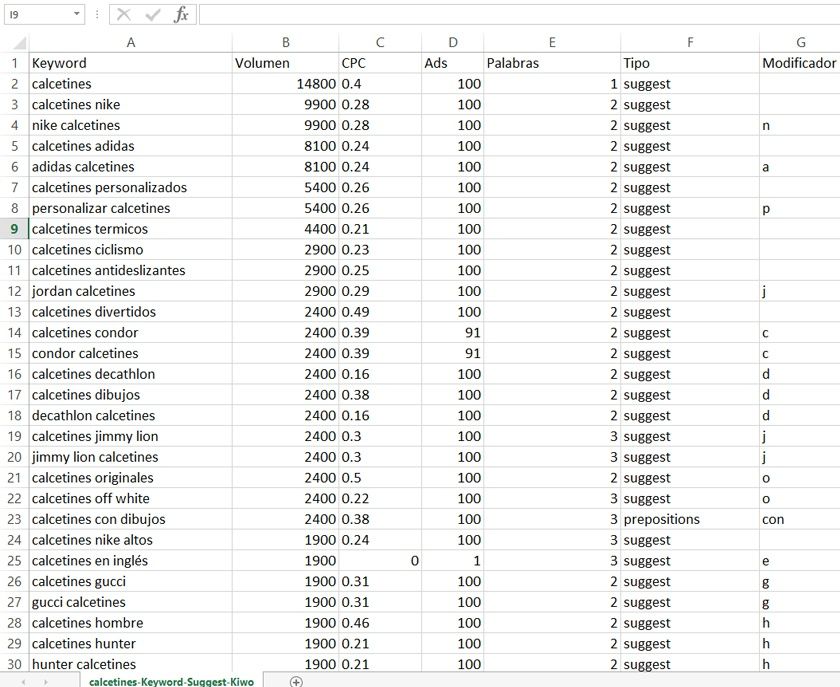Select the cell 'nike calcetines'
Viewport: 840px width, 687px height.
click(131, 125)
